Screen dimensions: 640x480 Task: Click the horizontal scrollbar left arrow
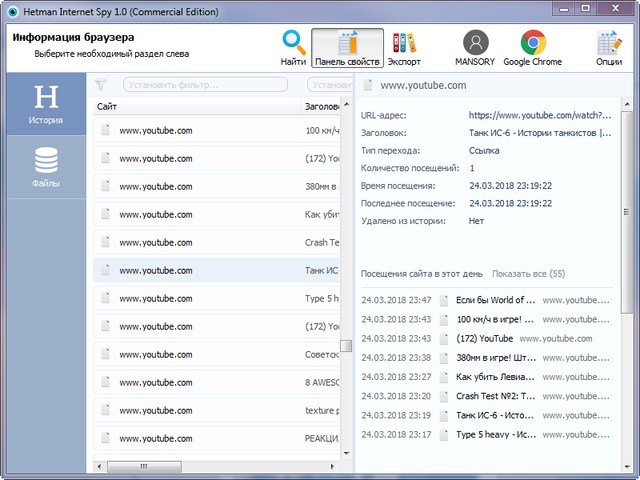tap(99, 466)
